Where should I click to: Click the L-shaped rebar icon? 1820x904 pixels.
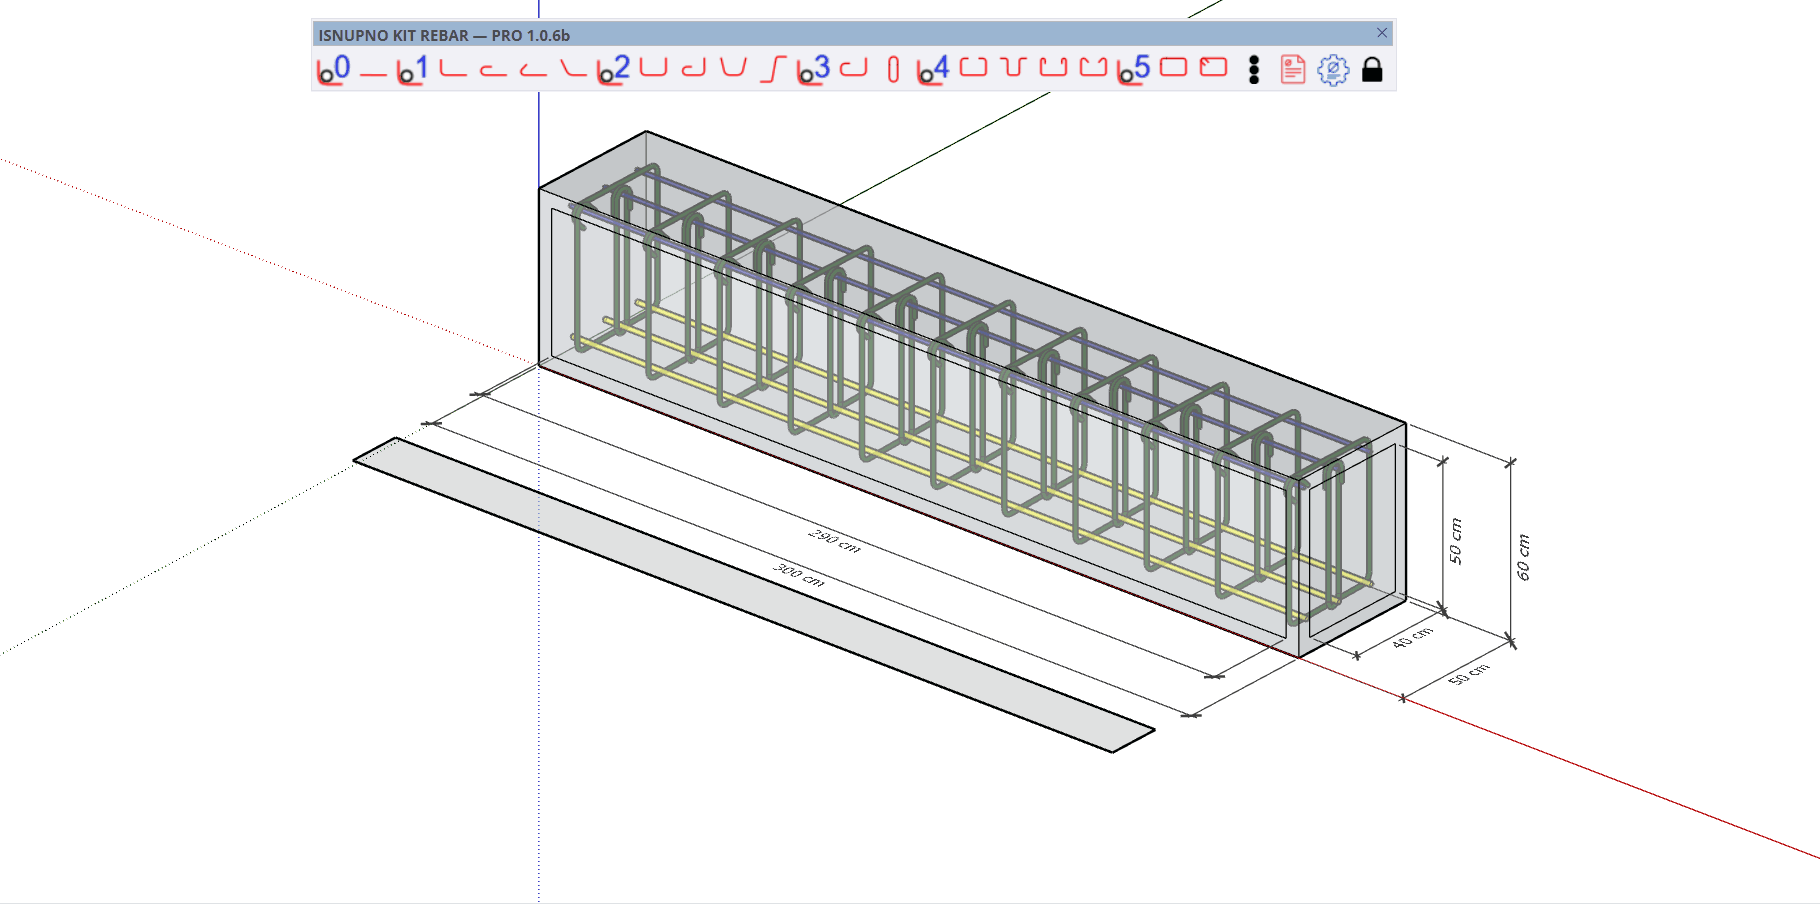point(453,70)
